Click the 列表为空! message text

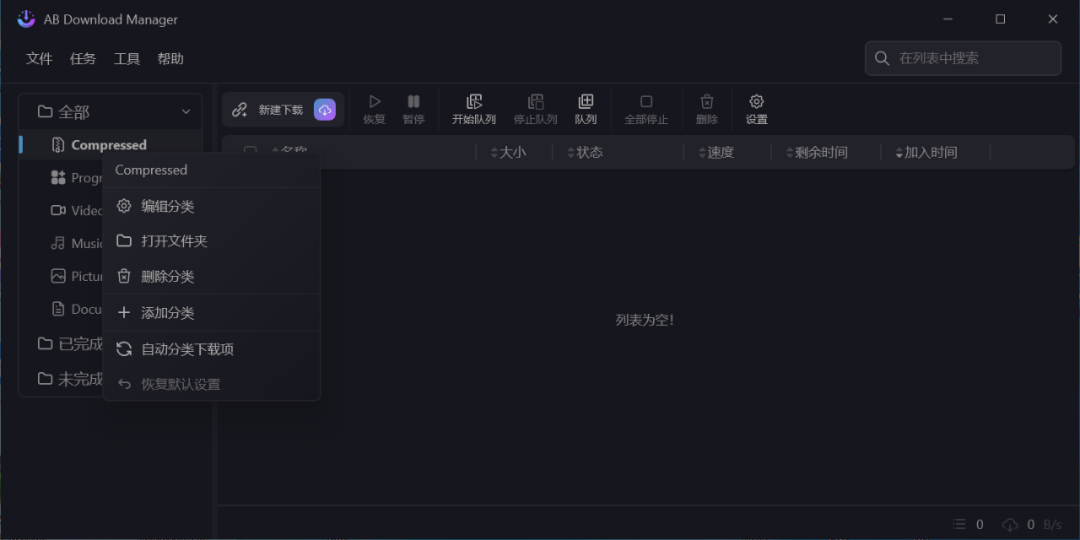tap(645, 320)
